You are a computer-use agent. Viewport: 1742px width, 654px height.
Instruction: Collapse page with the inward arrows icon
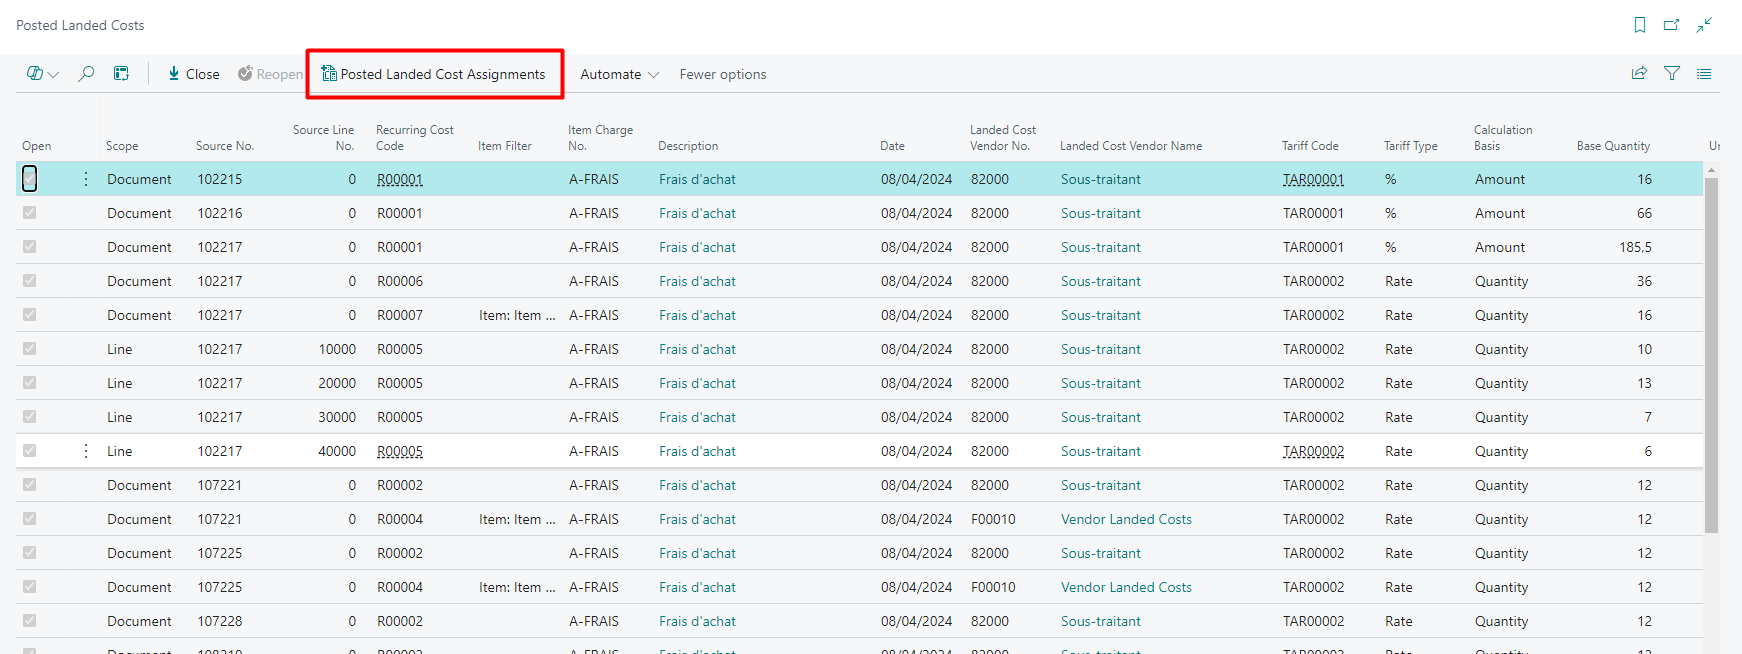coord(1704,25)
